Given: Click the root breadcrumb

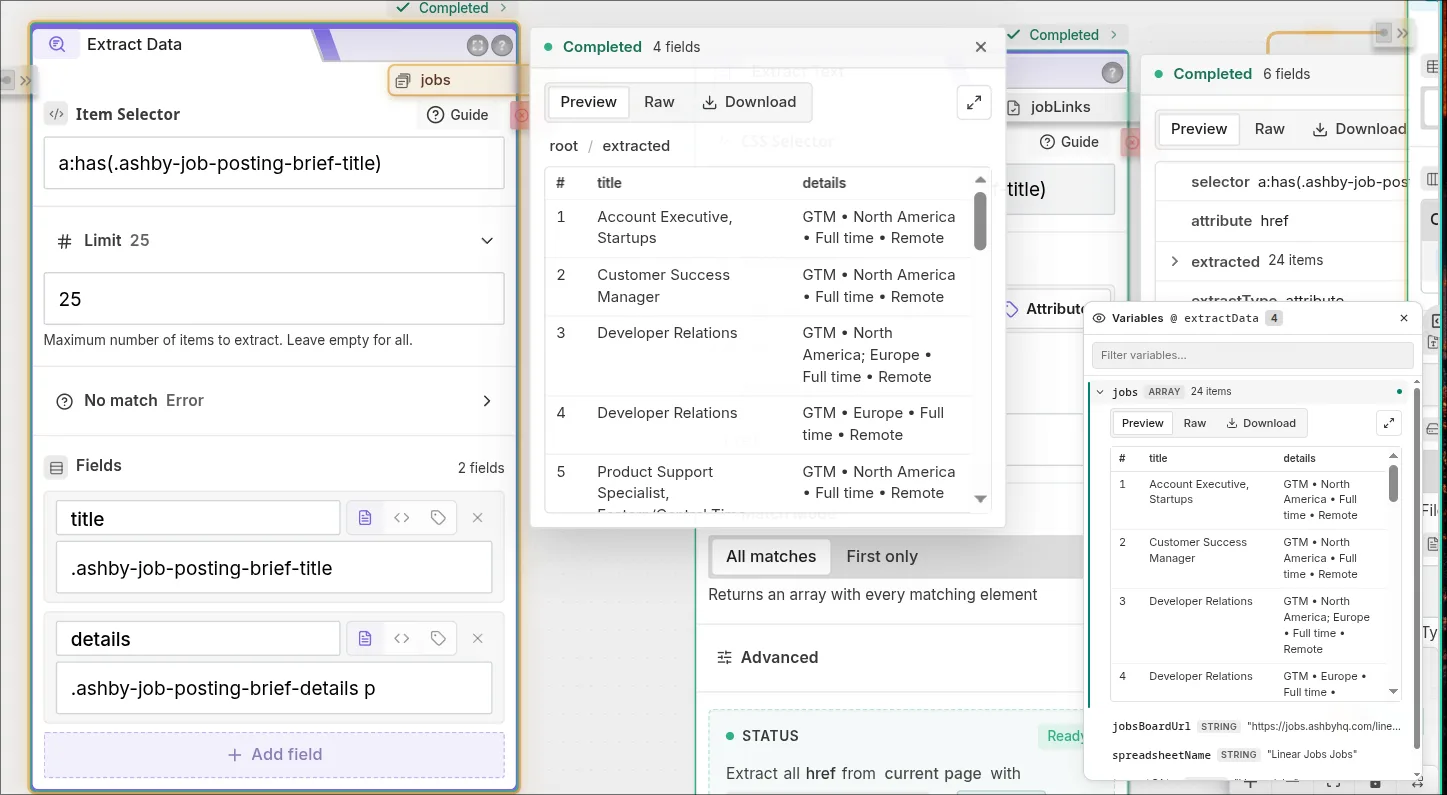Looking at the screenshot, I should pyautogui.click(x=564, y=146).
